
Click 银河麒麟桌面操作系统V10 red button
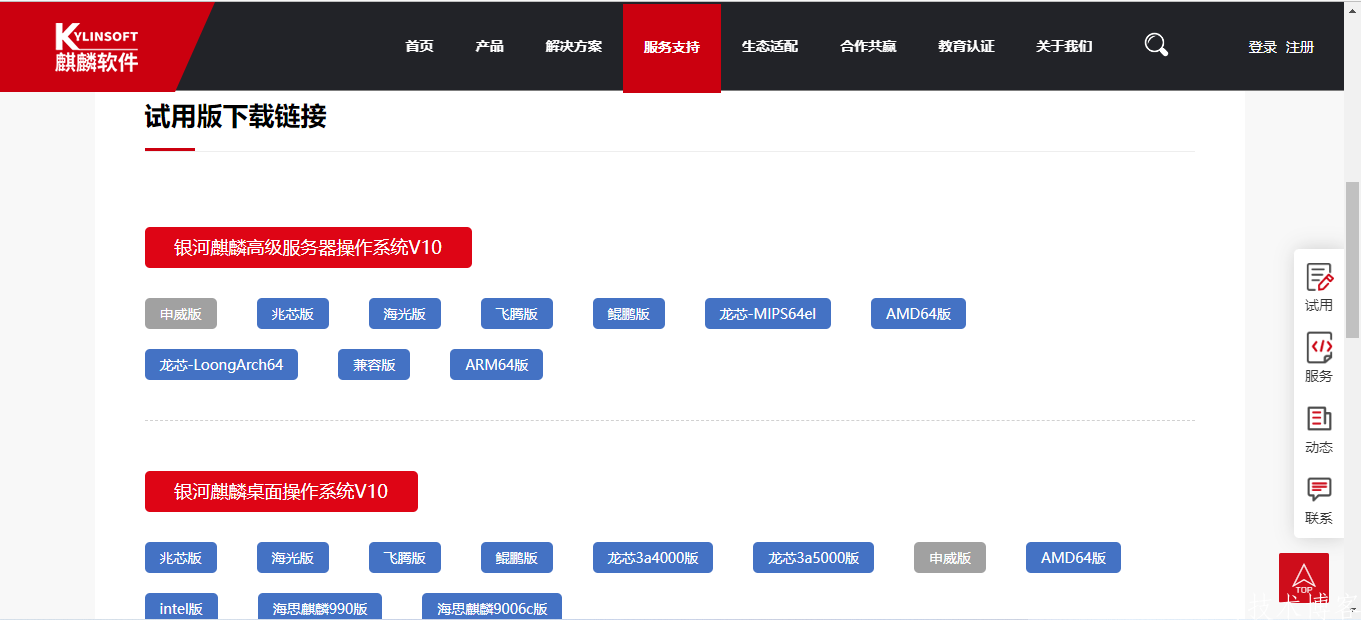[x=281, y=491]
